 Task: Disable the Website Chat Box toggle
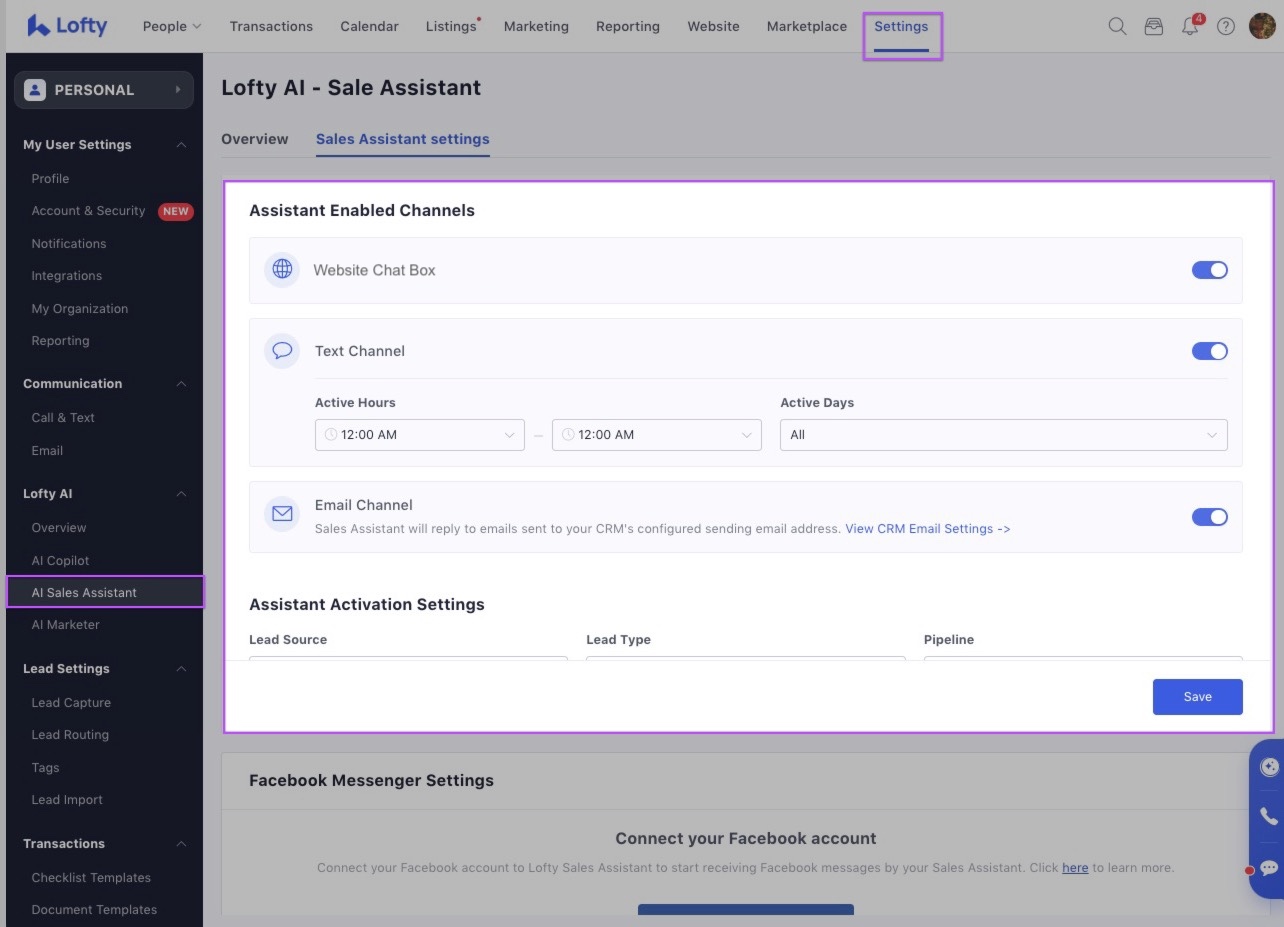tap(1209, 270)
